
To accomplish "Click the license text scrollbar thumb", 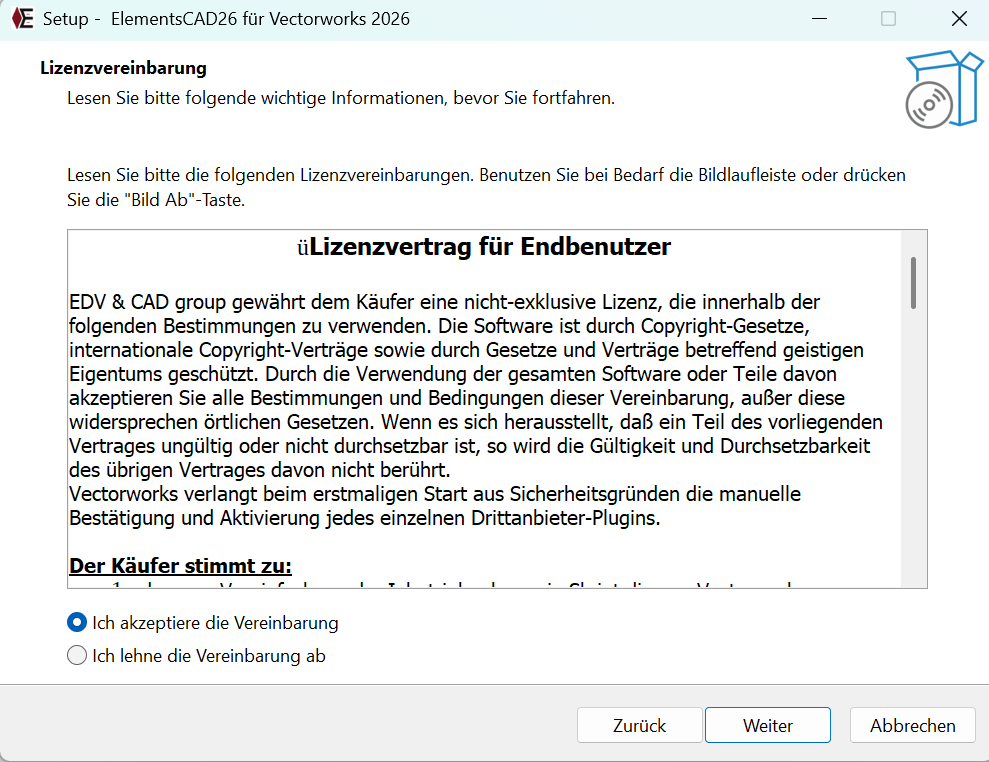I will point(913,282).
